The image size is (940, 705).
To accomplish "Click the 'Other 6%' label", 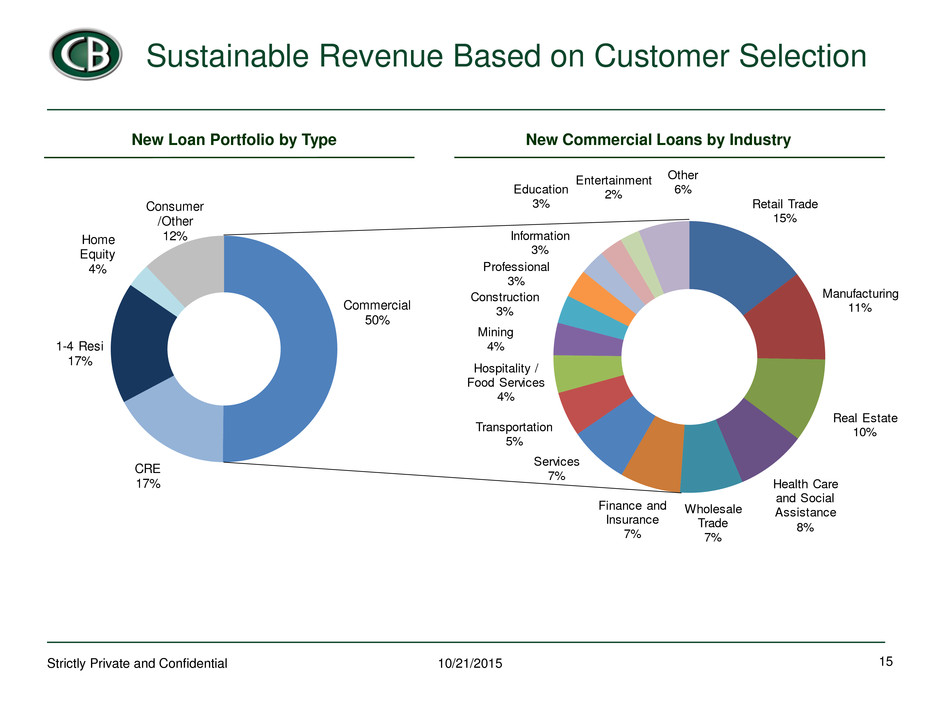I will point(683,182).
